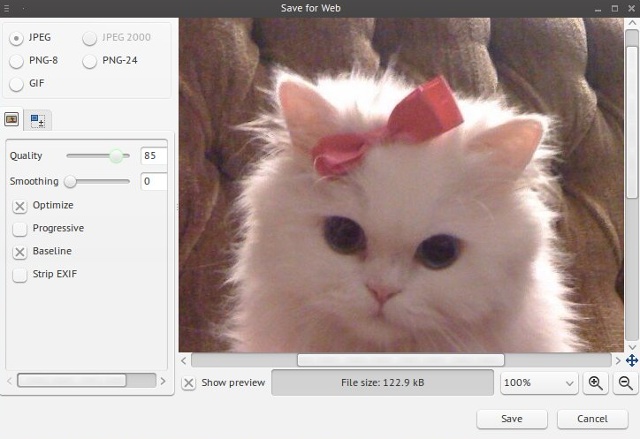This screenshot has height=439, width=640.
Task: Click the Quality slider handle
Action: coord(117,156)
